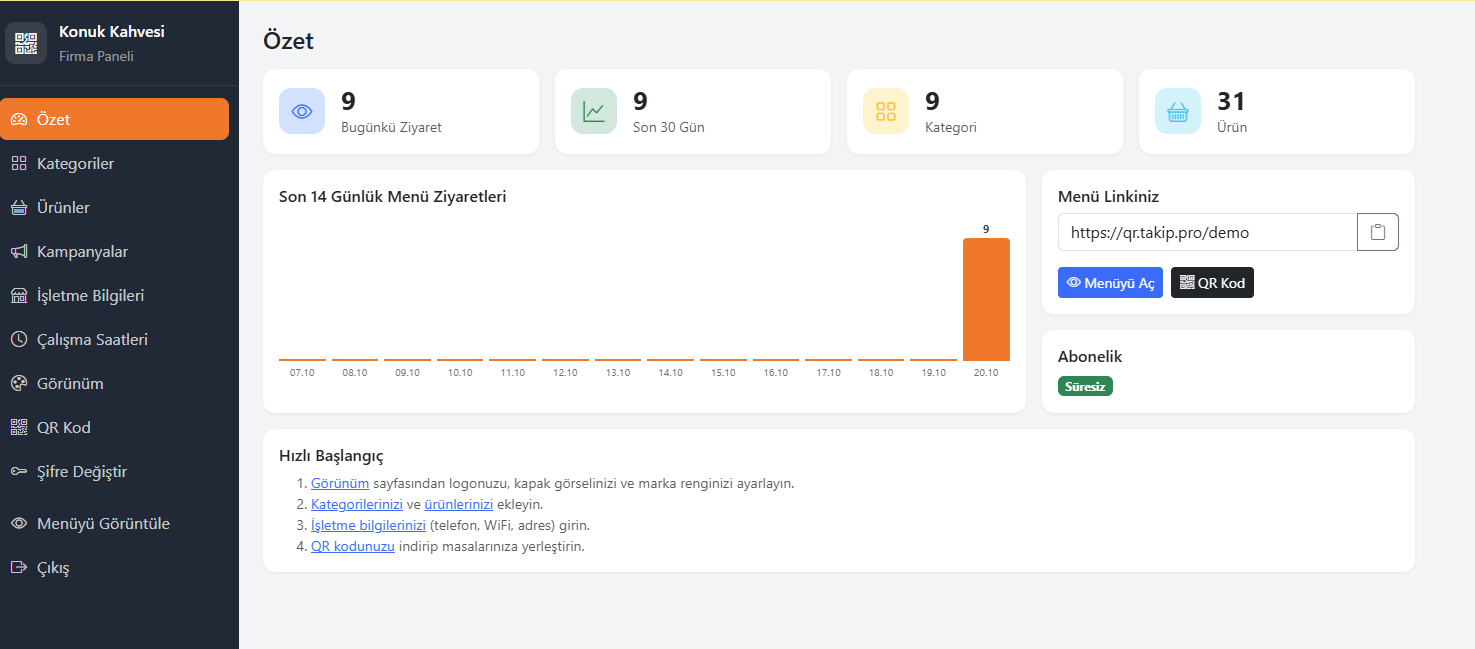Go to Kategoriler in sidebar
The width and height of the screenshot is (1475, 649).
point(114,163)
